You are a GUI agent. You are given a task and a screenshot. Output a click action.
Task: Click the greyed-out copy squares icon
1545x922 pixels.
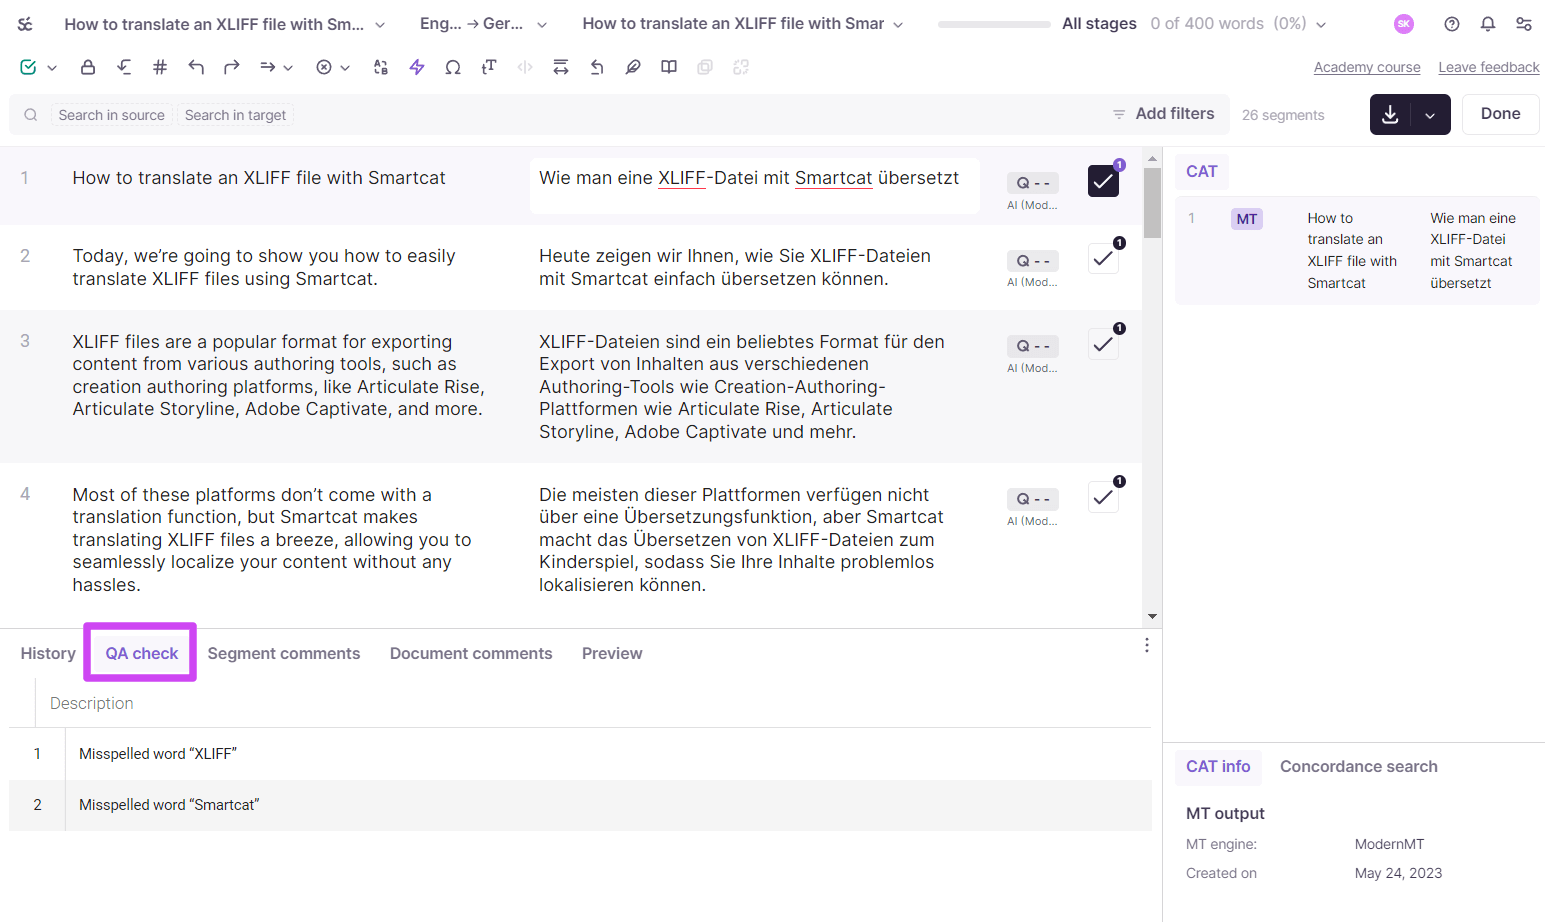tap(705, 67)
